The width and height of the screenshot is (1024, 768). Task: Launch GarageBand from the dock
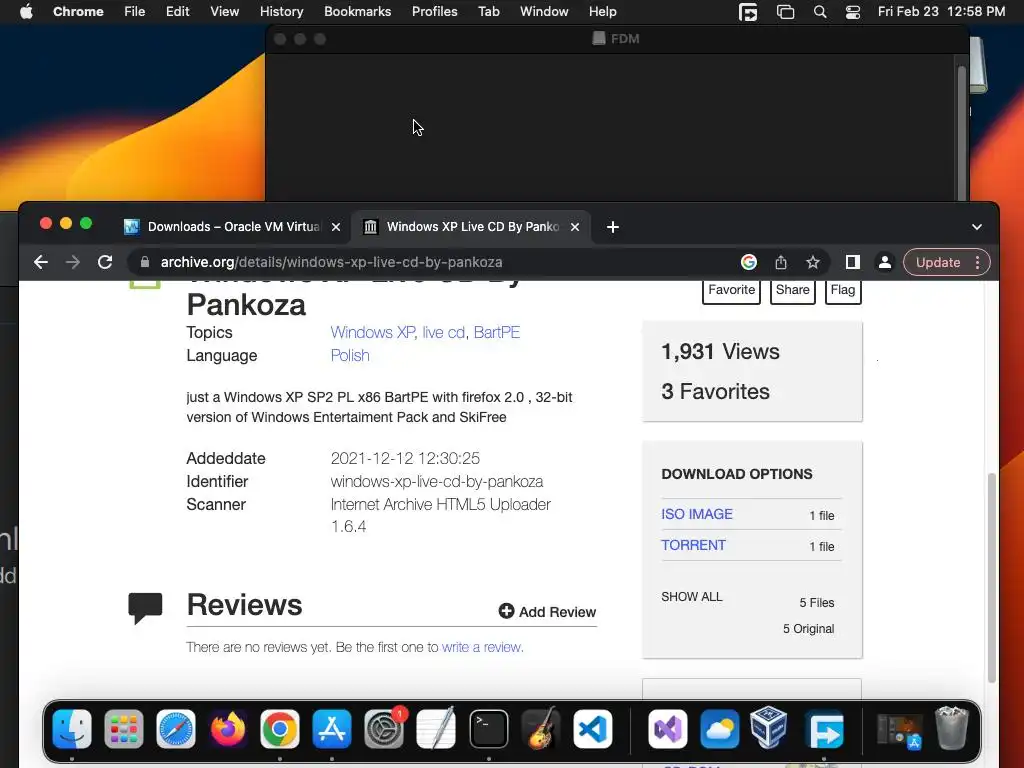click(541, 729)
